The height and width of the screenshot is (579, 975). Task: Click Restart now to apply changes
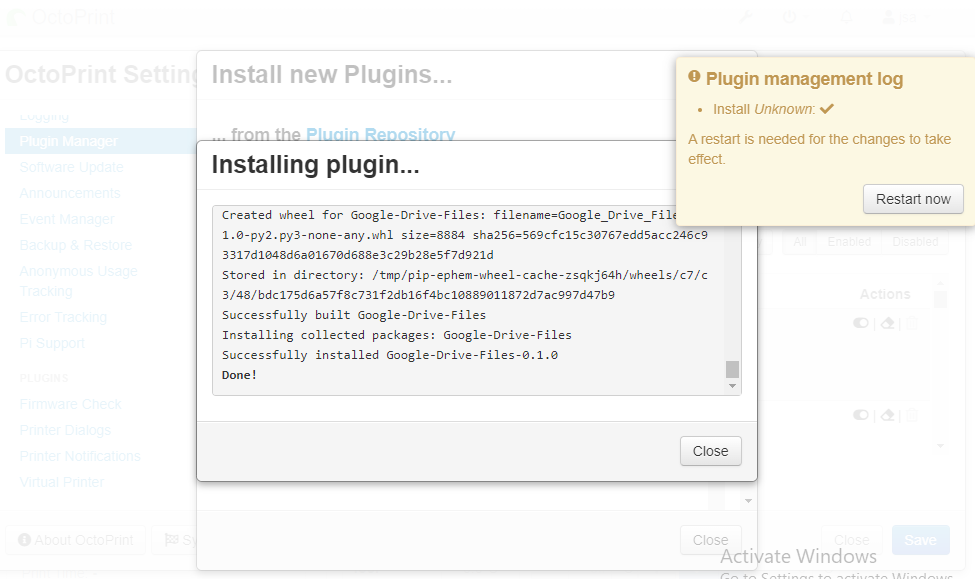click(912, 199)
